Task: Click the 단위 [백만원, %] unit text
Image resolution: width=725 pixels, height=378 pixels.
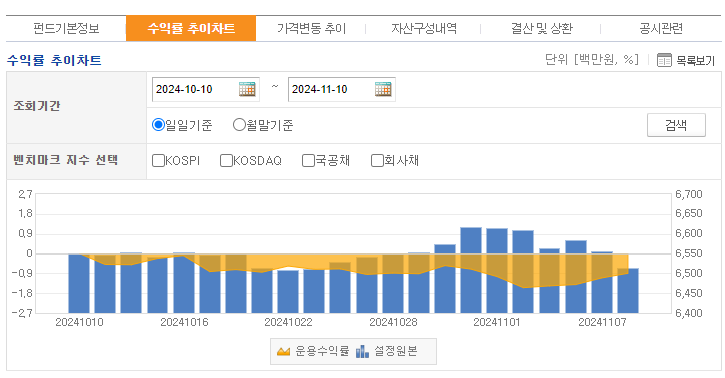Action: click(591, 60)
